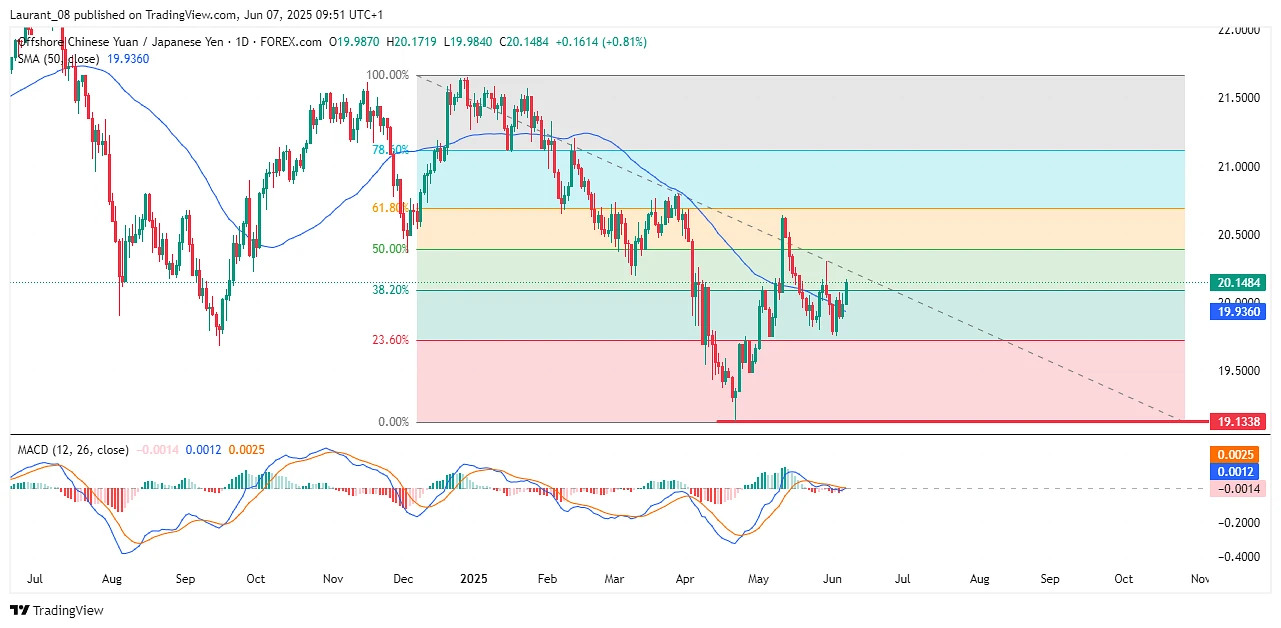
Task: Select the MACD (12, 26, close) indicator legend
Action: click(73, 450)
